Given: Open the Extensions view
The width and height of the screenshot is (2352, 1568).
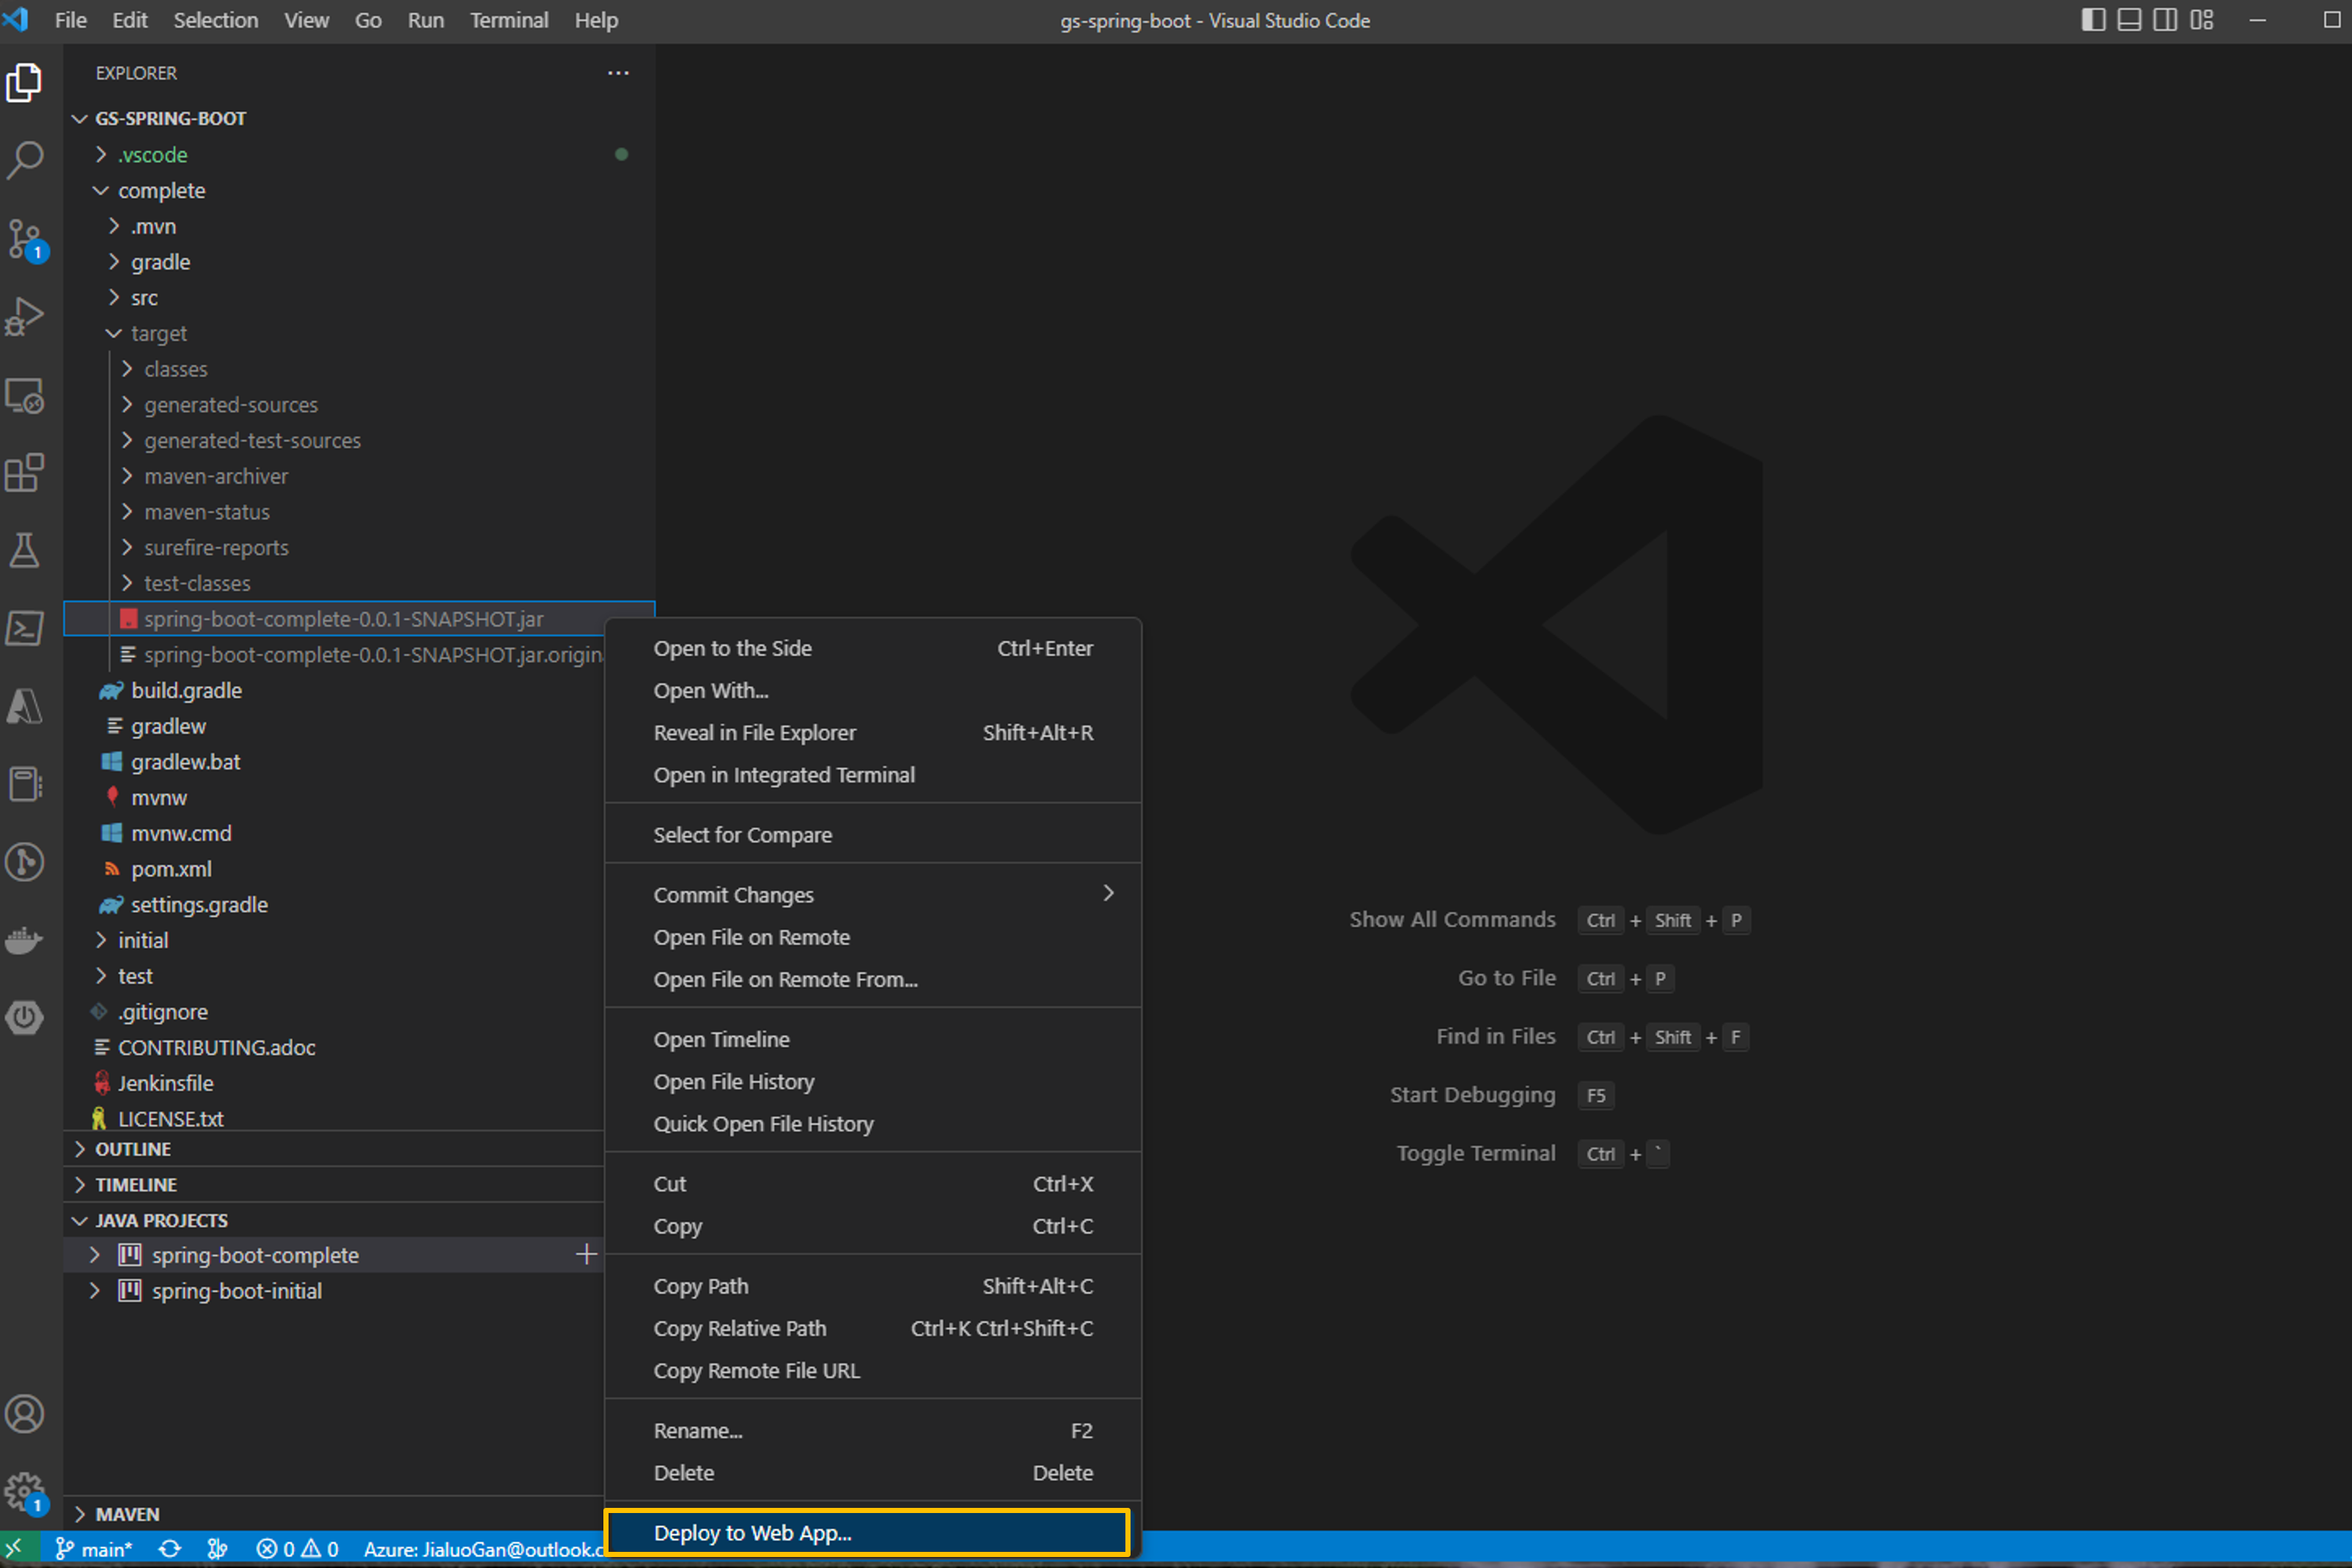Looking at the screenshot, I should 25,473.
